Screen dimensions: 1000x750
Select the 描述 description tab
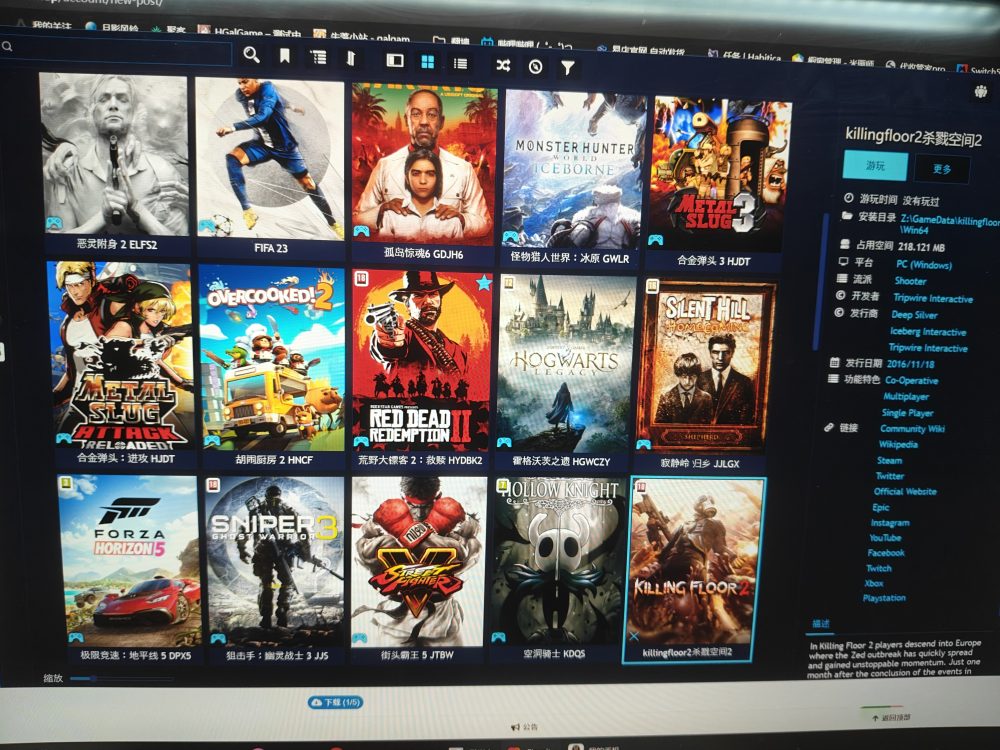(x=820, y=624)
